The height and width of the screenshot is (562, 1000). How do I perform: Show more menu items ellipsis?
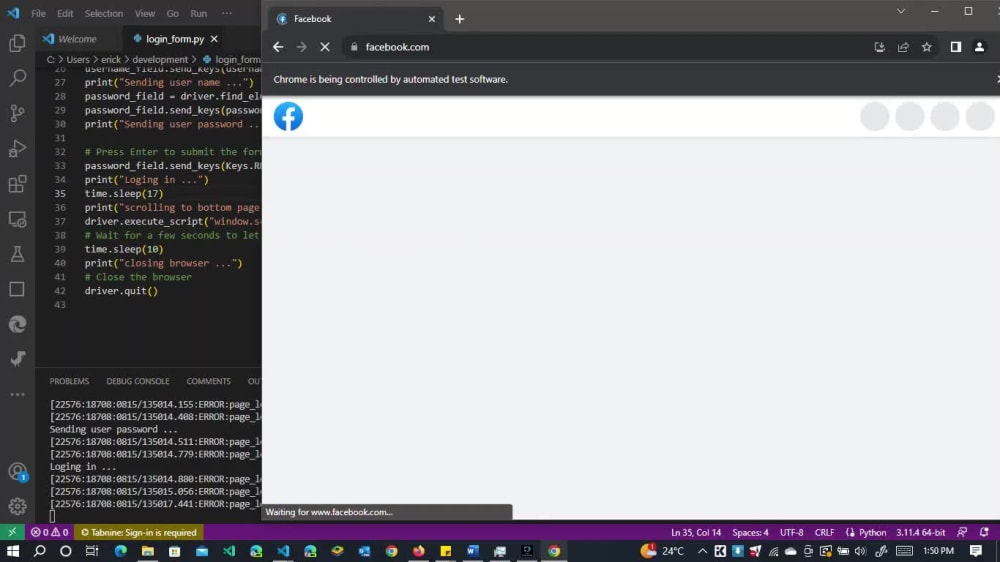click(x=227, y=13)
